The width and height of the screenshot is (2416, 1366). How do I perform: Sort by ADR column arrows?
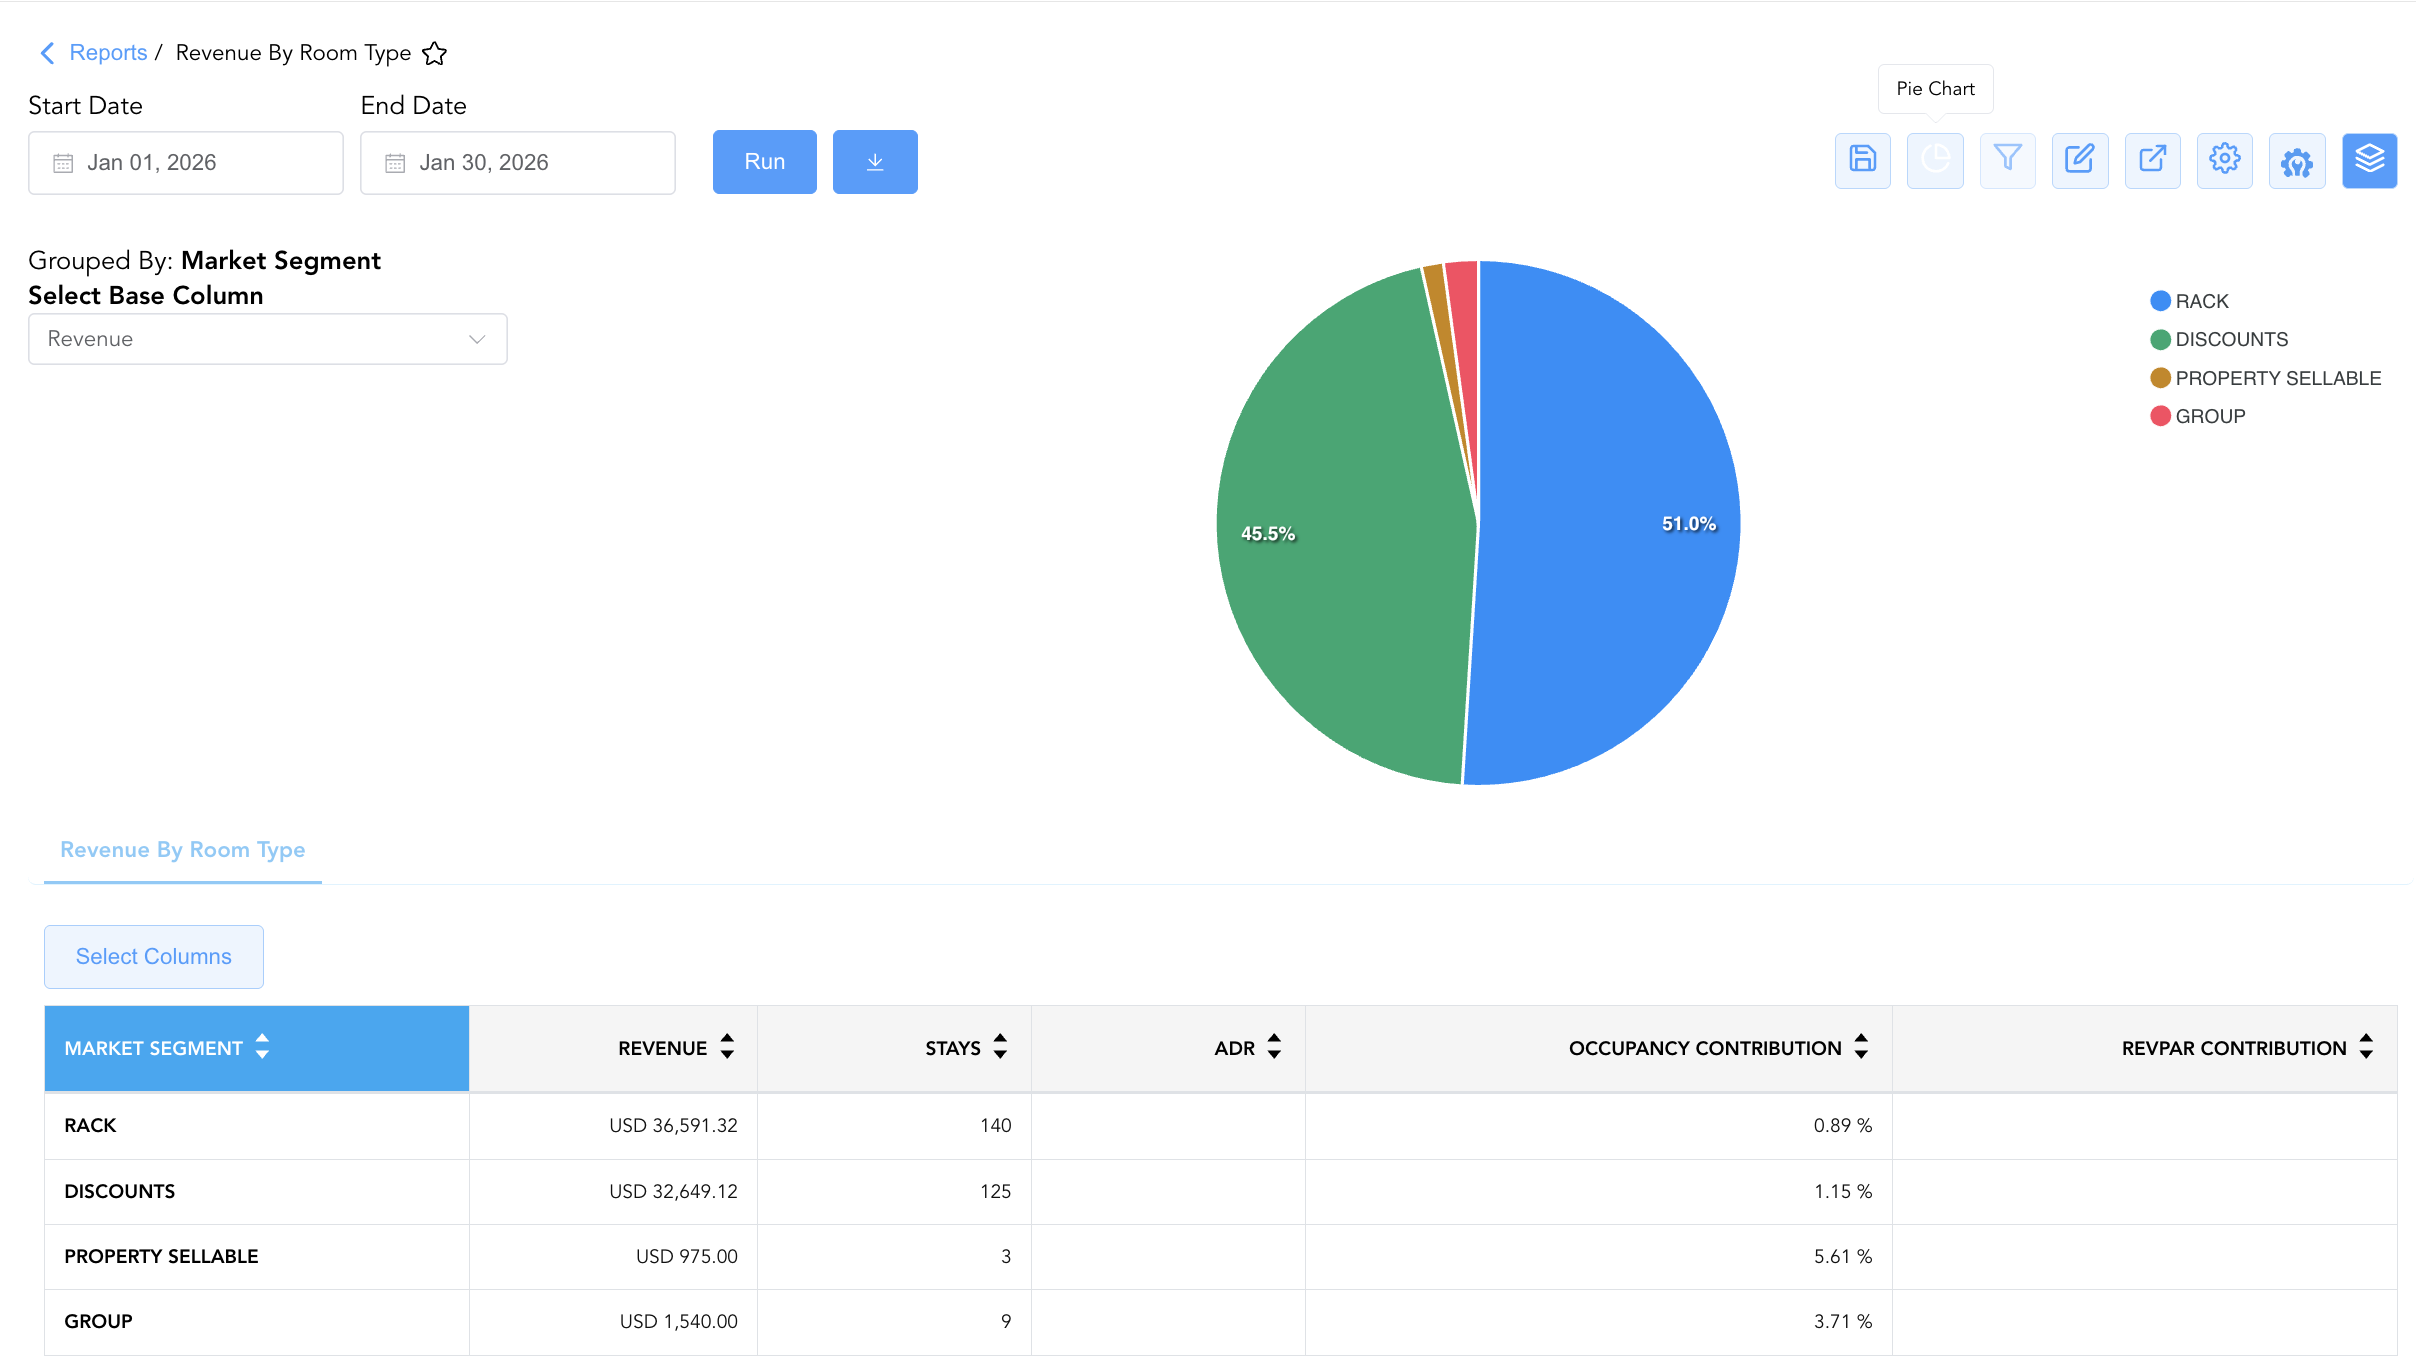(x=1274, y=1047)
